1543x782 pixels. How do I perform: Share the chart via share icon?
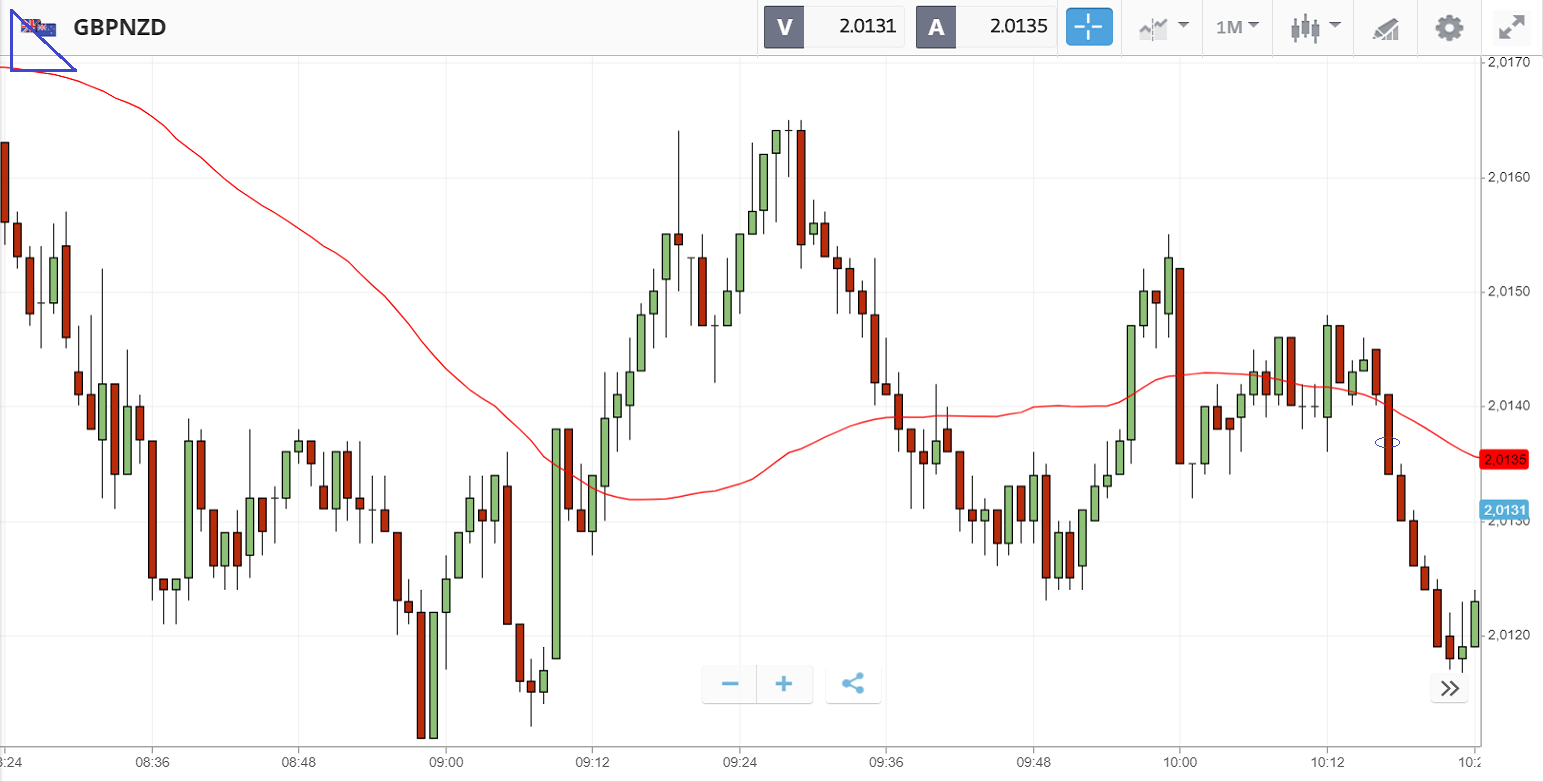853,684
